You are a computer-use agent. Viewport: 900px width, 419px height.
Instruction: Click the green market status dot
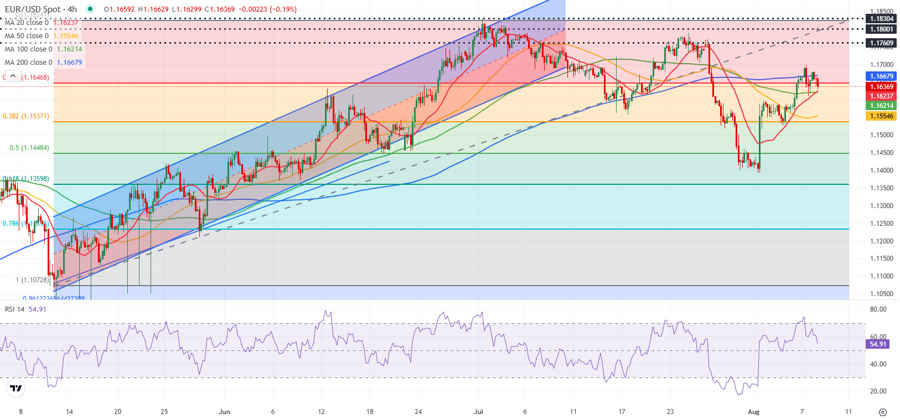pyautogui.click(x=90, y=10)
